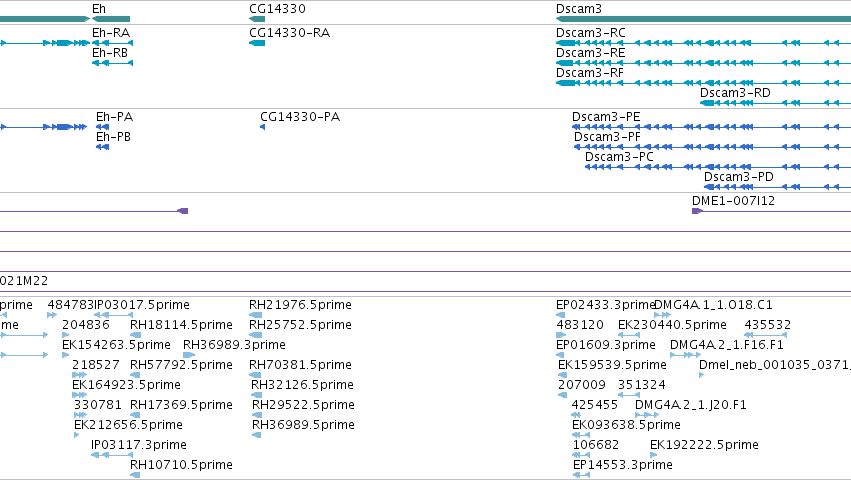
Task: Click the CG14330-PA protein label
Action: 300,117
